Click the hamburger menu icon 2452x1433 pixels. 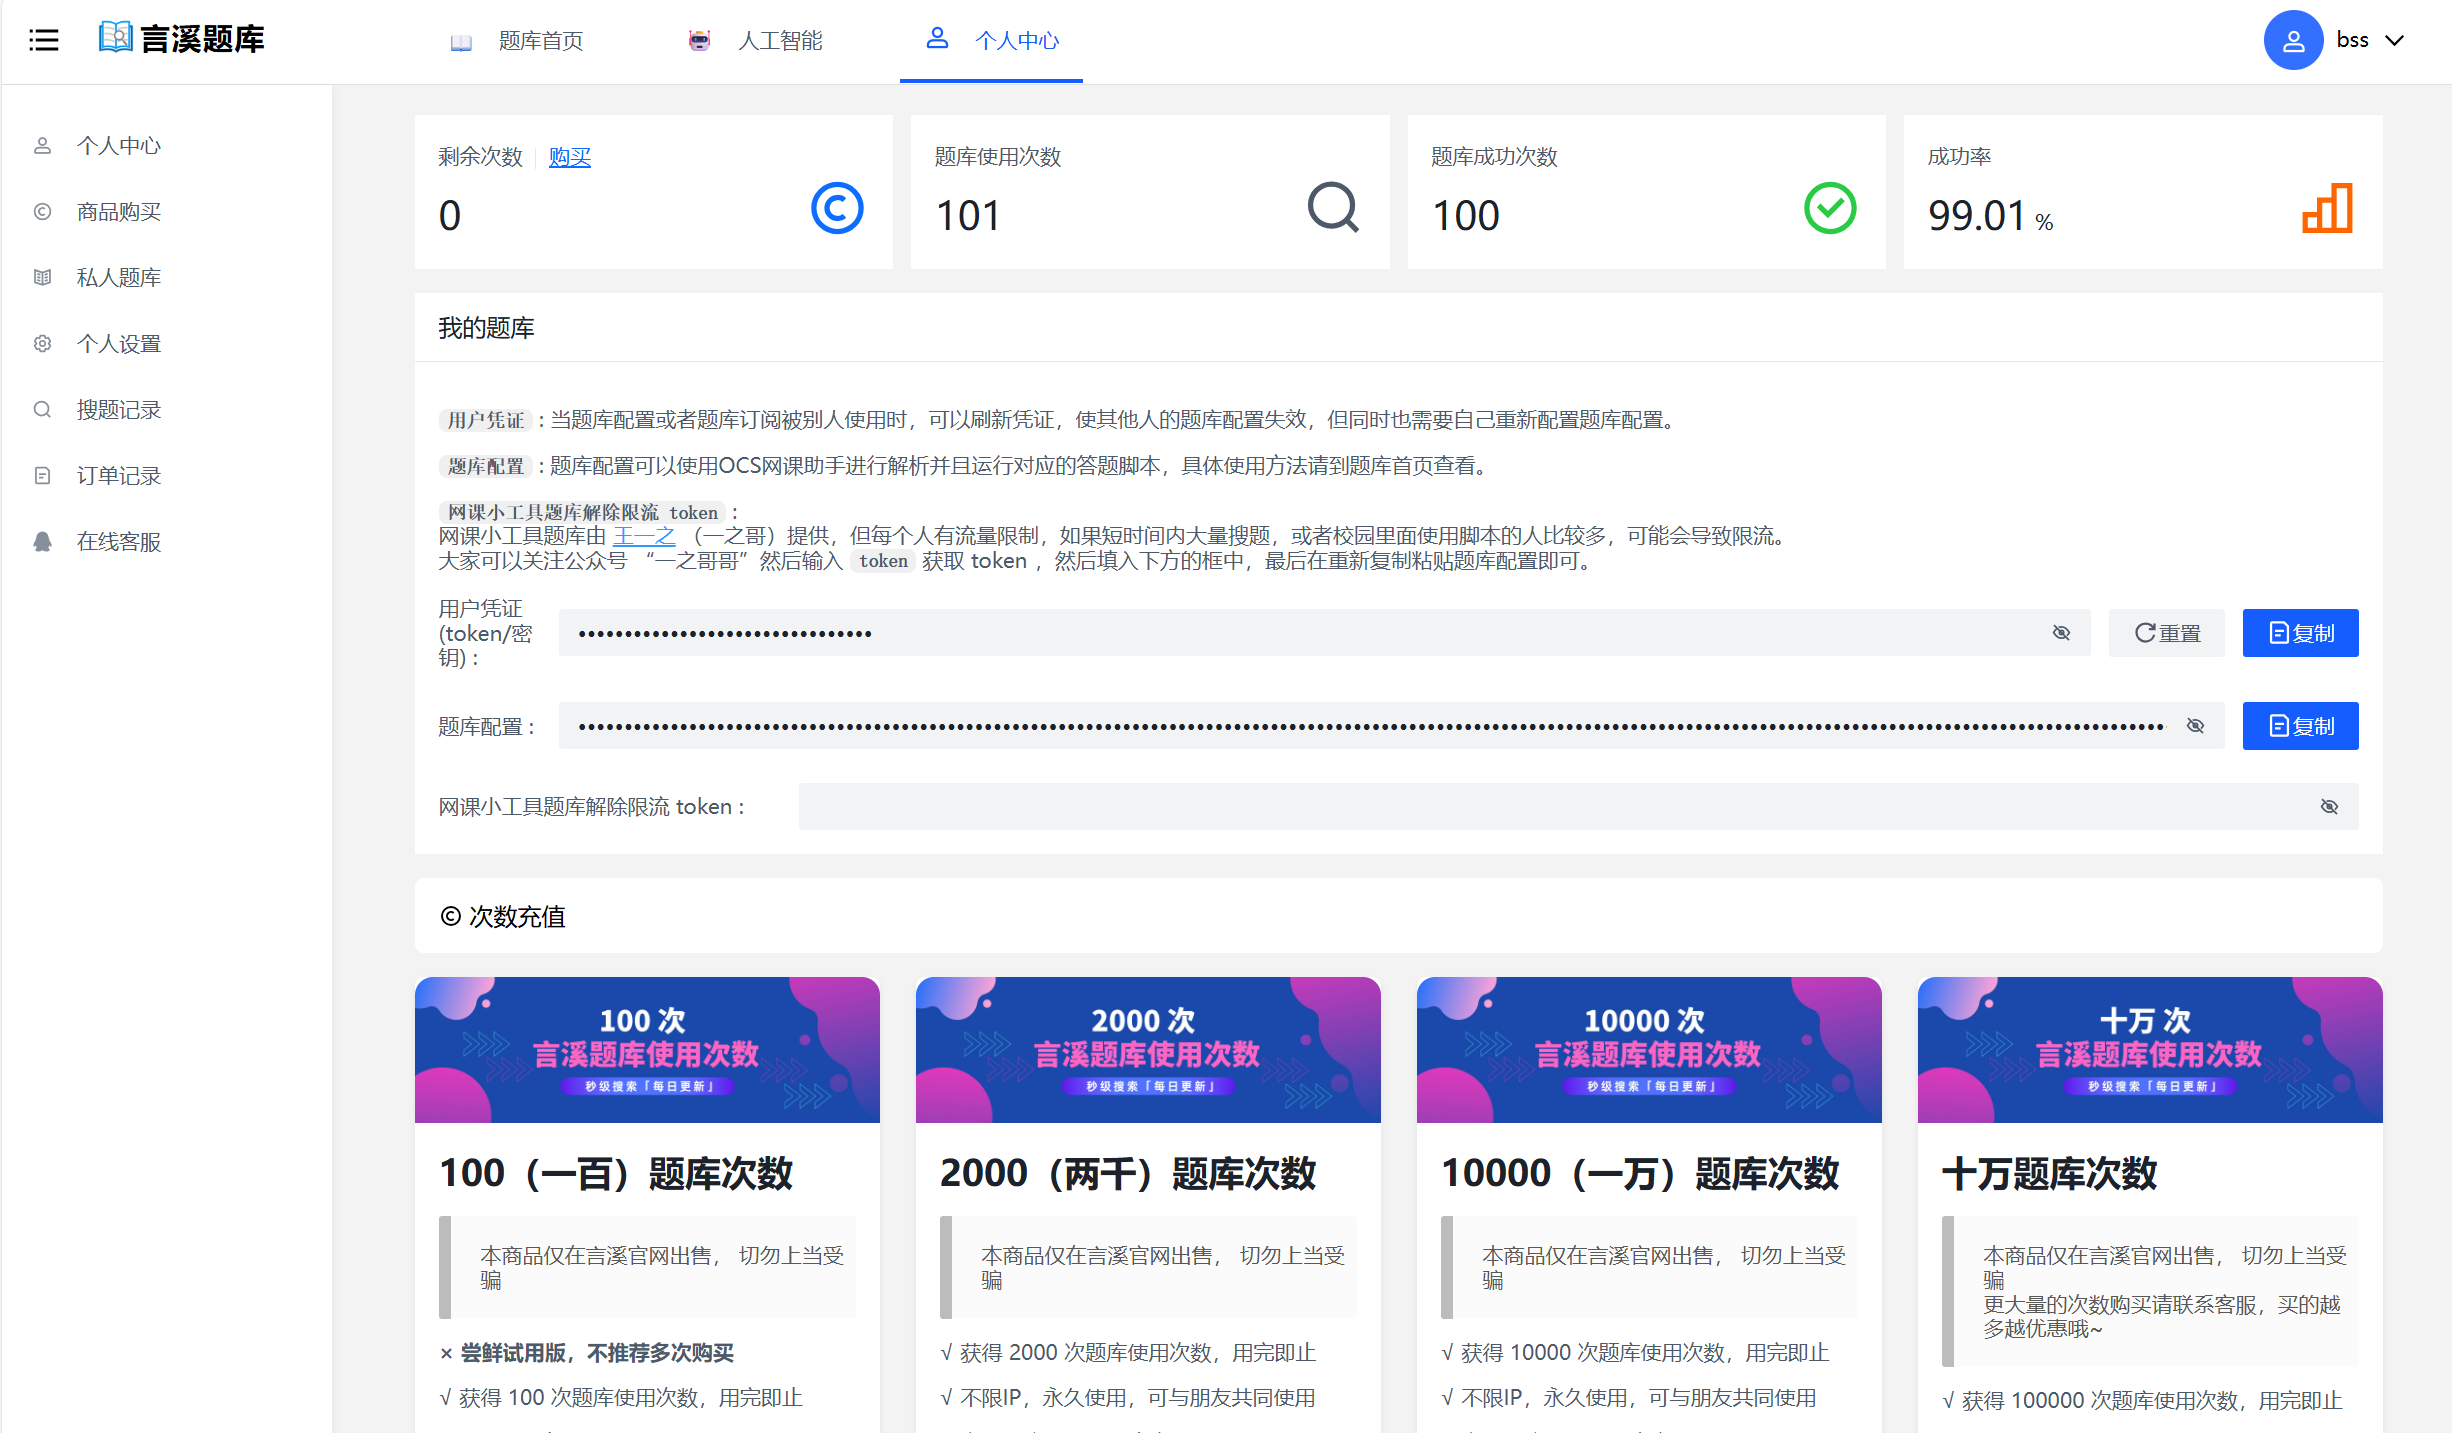pyautogui.click(x=44, y=40)
